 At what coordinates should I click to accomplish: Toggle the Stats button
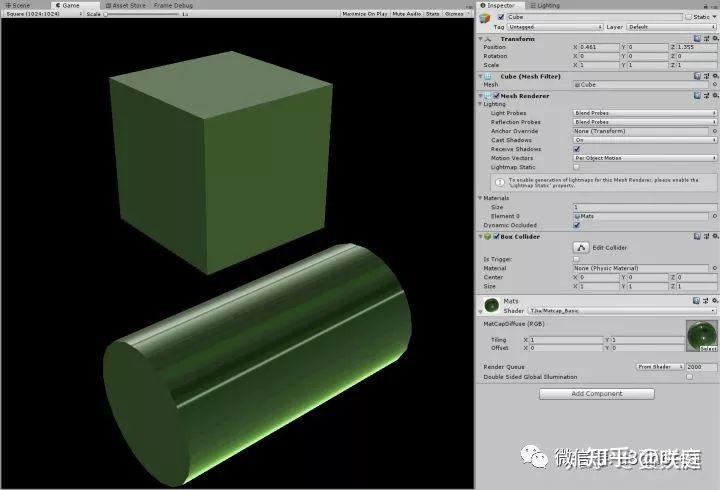pyautogui.click(x=433, y=14)
